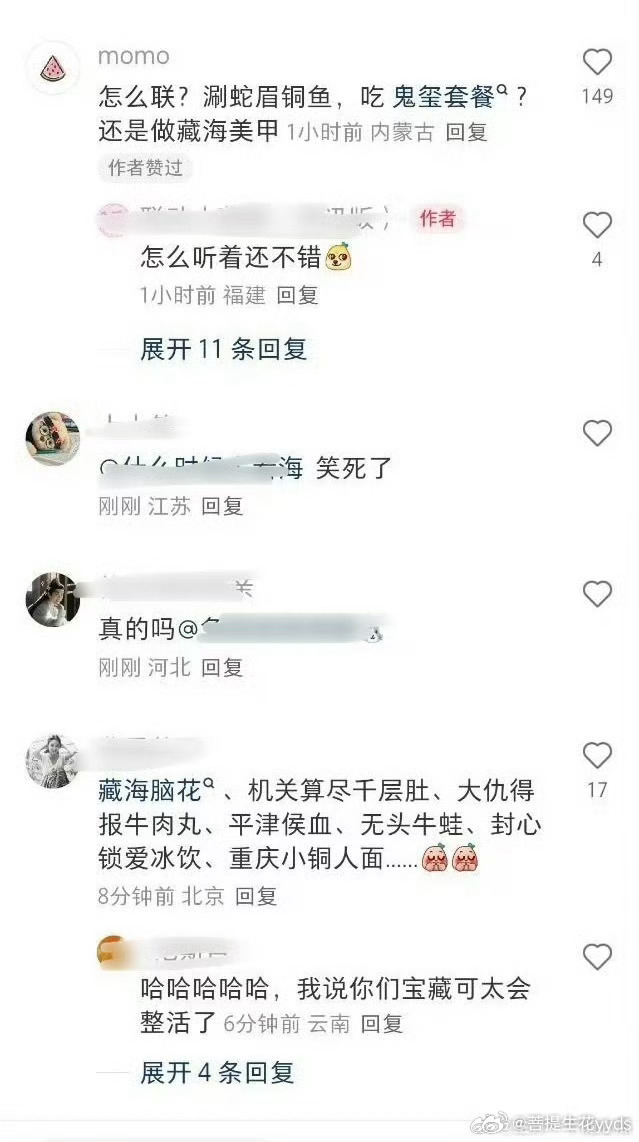Like the Hebei comment "真的吗"
Screen dimensions: 639x1142
point(597,594)
